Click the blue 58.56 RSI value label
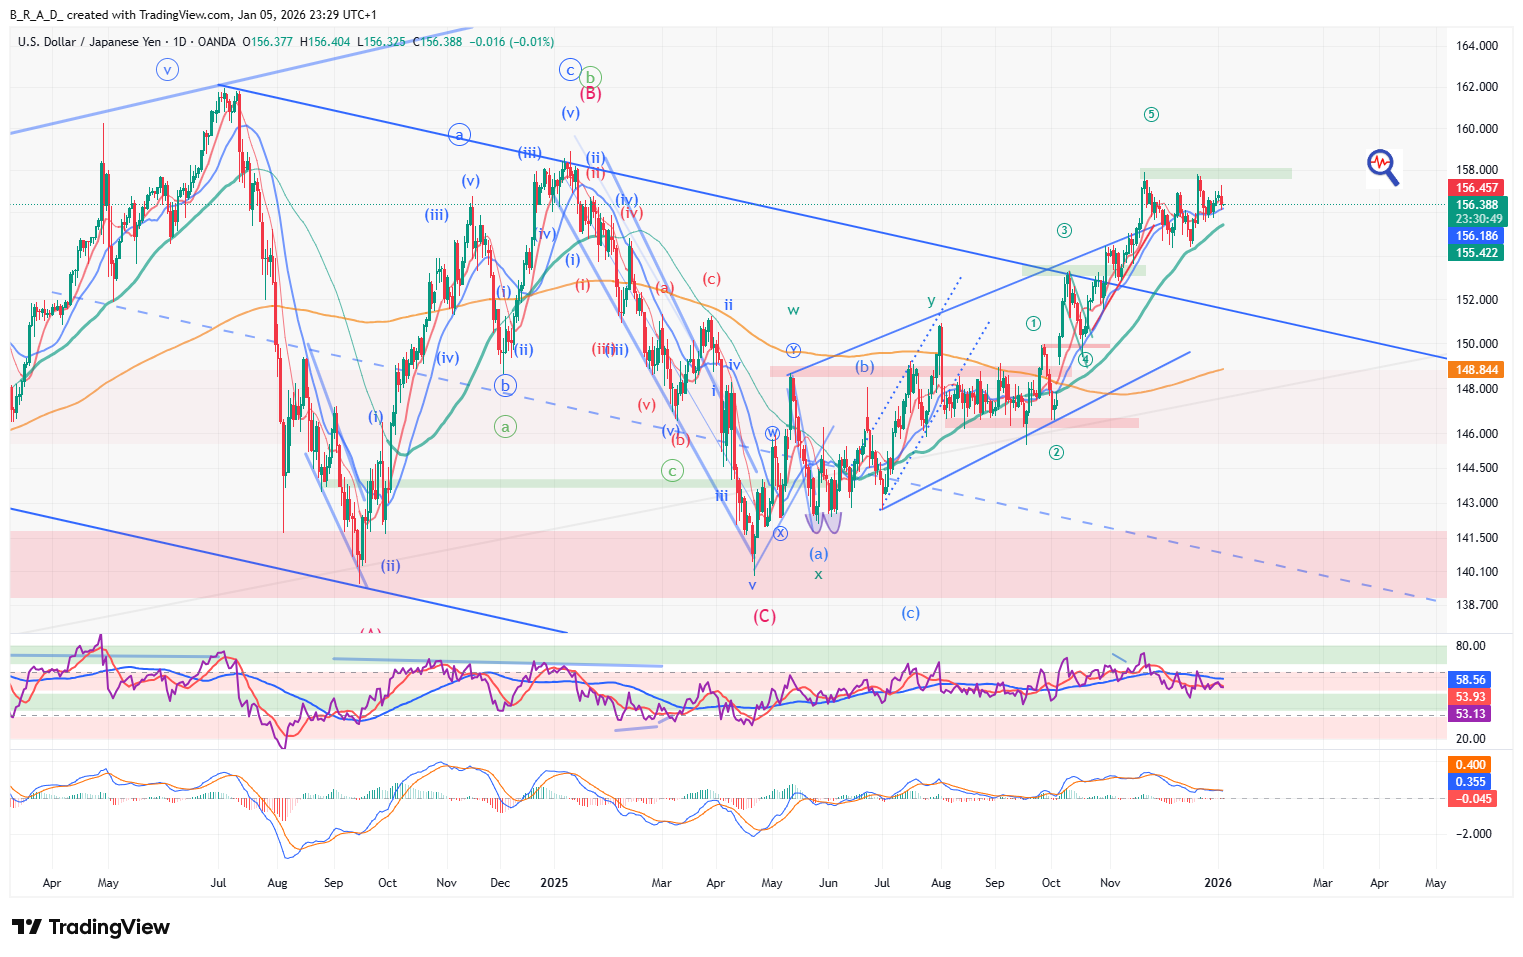The height and width of the screenshot is (957, 1523). [x=1470, y=680]
